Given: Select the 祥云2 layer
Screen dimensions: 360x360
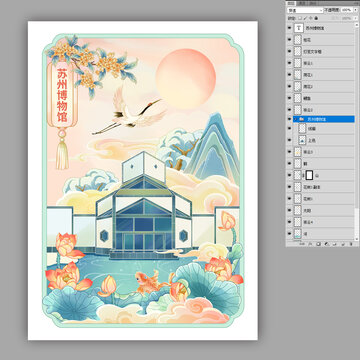Looking at the screenshot, I should click(x=321, y=109).
